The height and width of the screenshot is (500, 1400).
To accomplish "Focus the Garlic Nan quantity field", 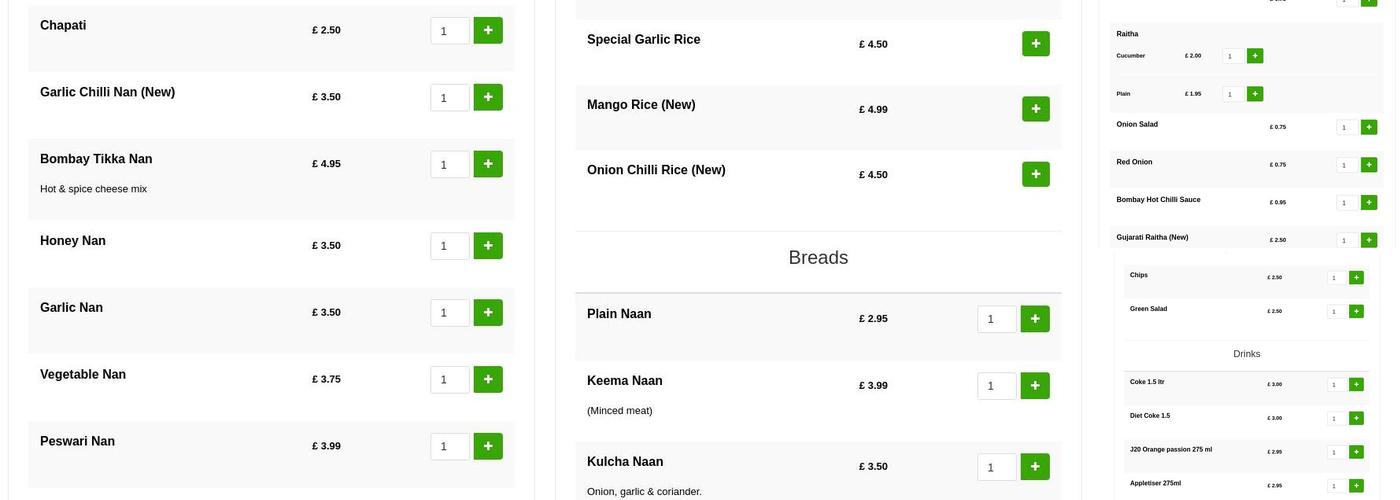I will 449,313.
